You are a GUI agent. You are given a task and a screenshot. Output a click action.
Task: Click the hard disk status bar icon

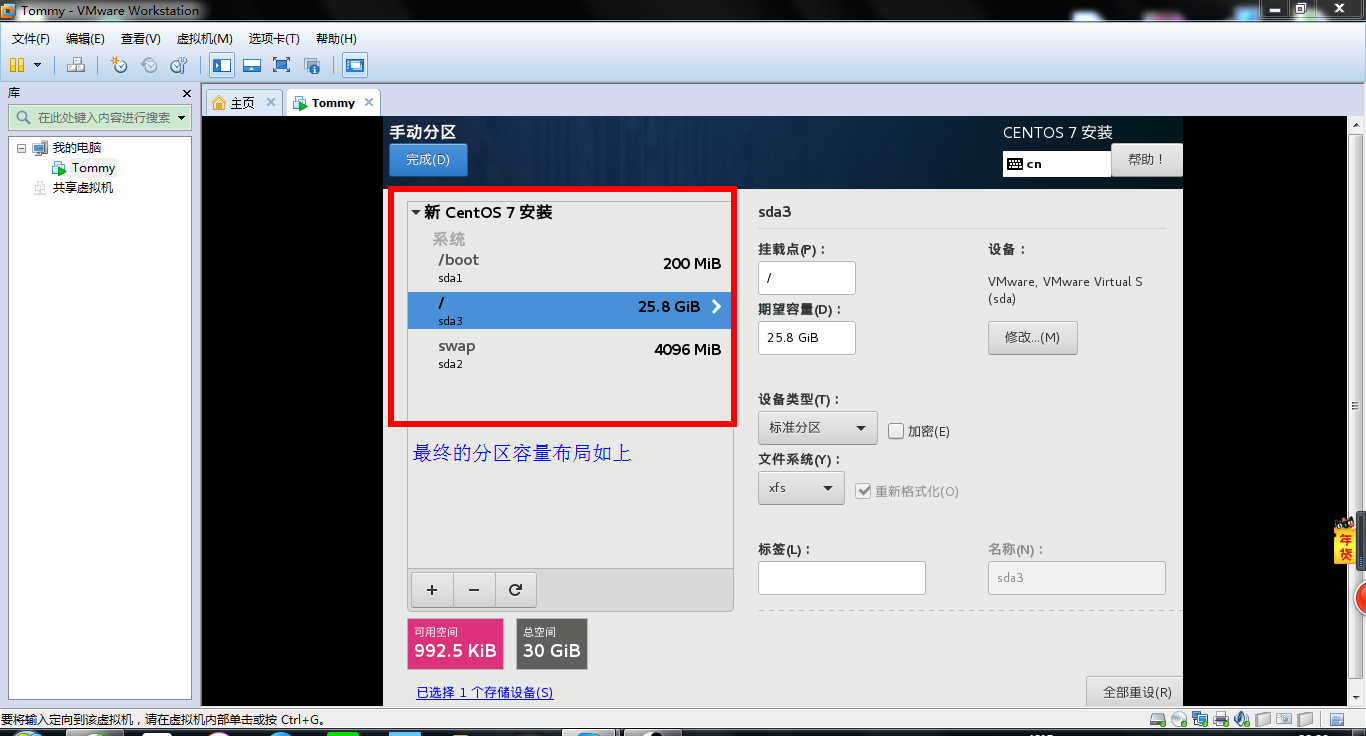coord(1158,719)
